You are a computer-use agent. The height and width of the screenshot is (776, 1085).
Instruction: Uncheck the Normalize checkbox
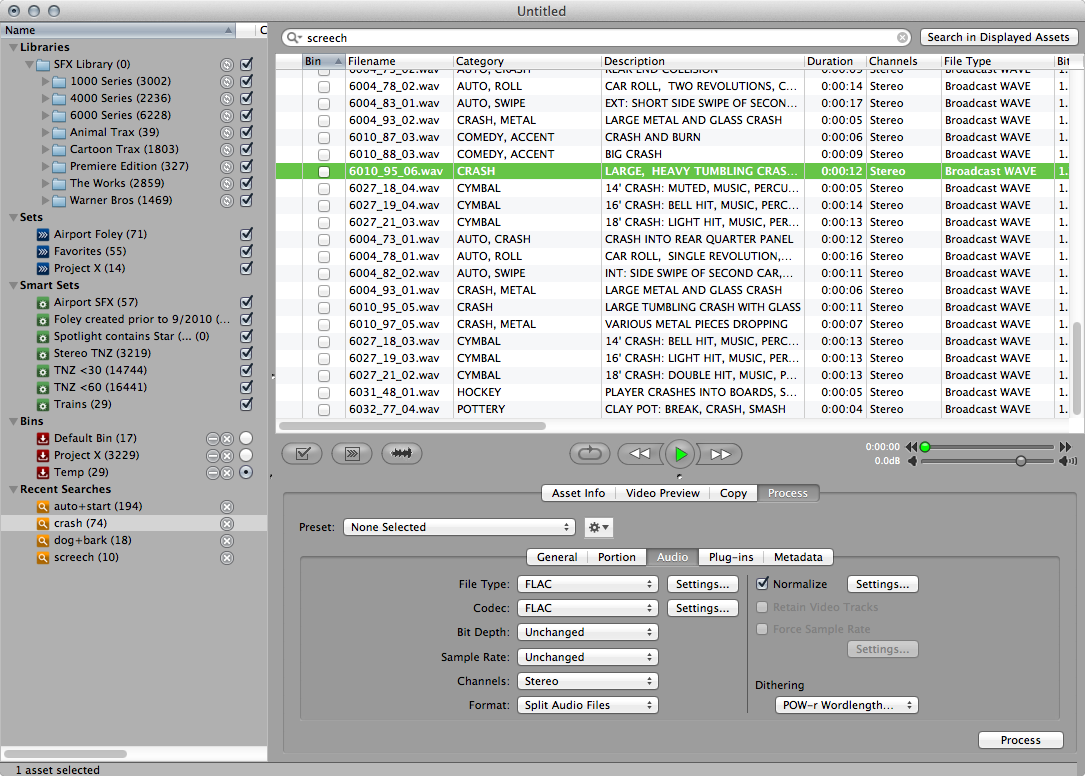coord(763,584)
